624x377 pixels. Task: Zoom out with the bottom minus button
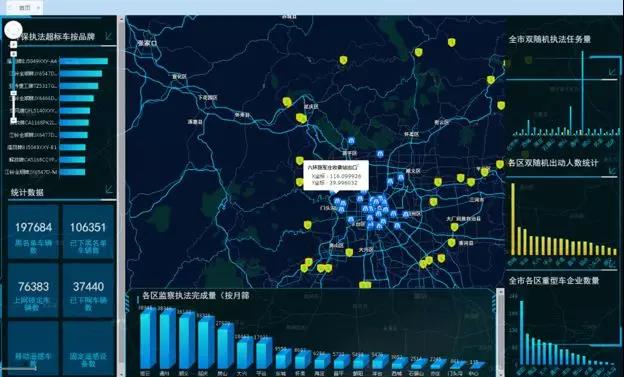pyautogui.click(x=14, y=119)
